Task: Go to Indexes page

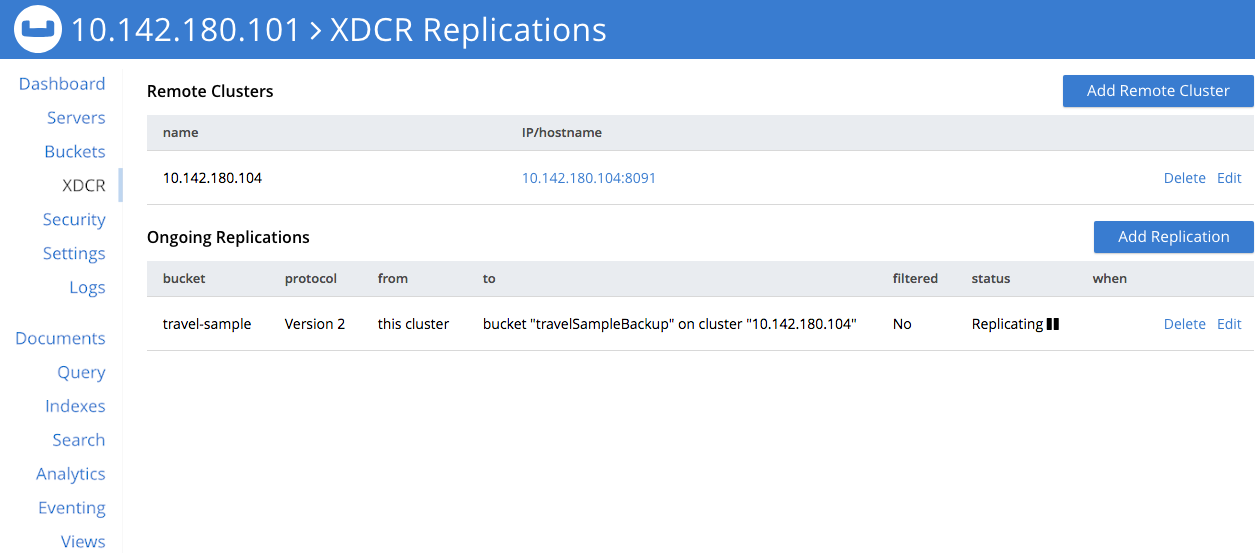Action: 75,407
